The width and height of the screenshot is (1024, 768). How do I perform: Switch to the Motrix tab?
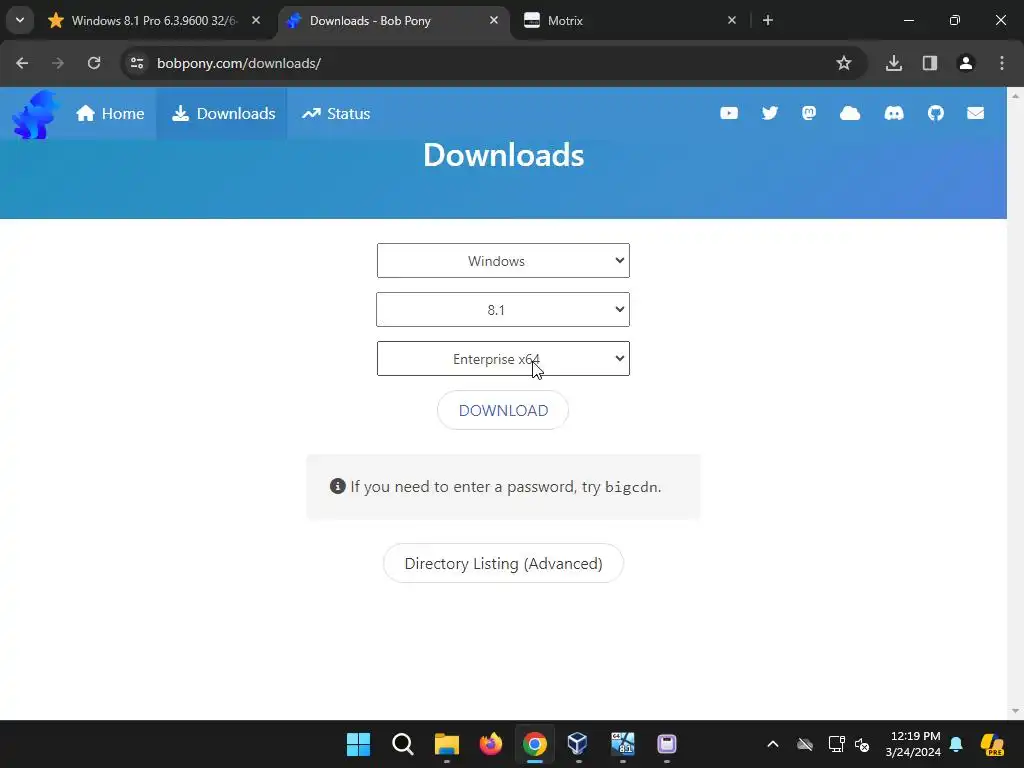point(630,20)
